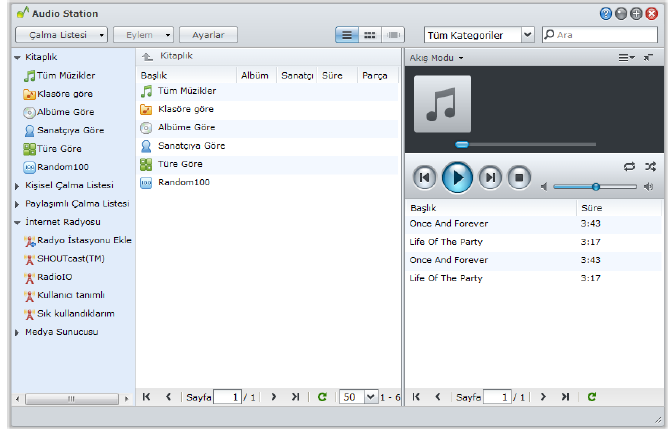The image size is (670, 429).
Task: Switch to list view mode
Action: pyautogui.click(x=348, y=35)
